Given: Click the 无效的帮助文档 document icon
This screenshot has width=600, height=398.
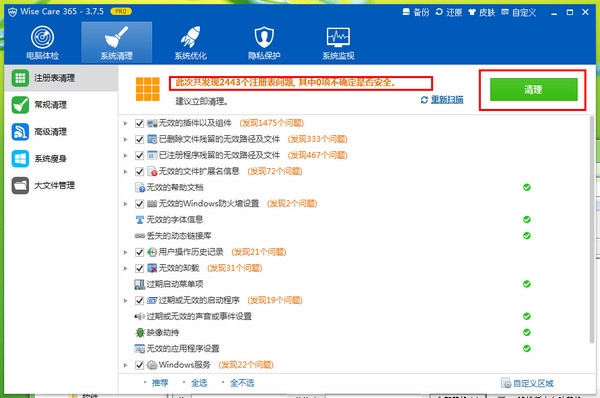Looking at the screenshot, I should click(x=140, y=188).
